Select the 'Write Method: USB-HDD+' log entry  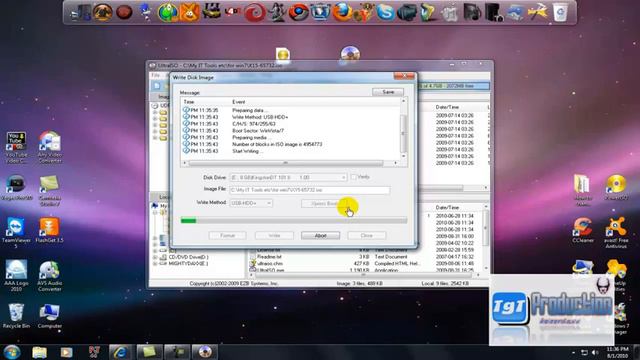tap(260, 117)
